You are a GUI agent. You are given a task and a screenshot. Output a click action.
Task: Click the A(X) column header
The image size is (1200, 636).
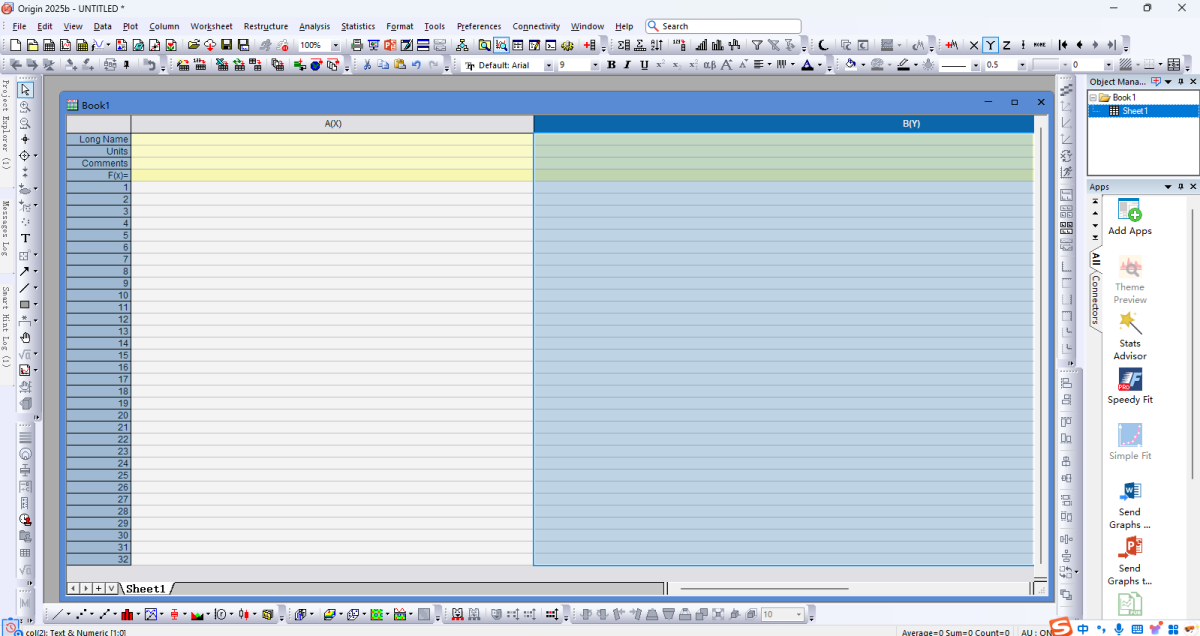(332, 124)
